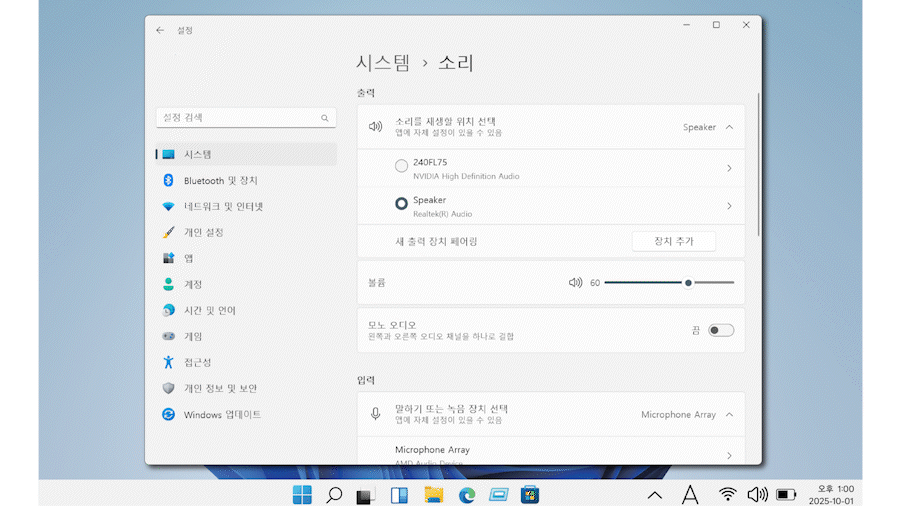This screenshot has width=900, height=506.
Task: Open 240FL75 device properties chevron
Action: (x=728, y=168)
